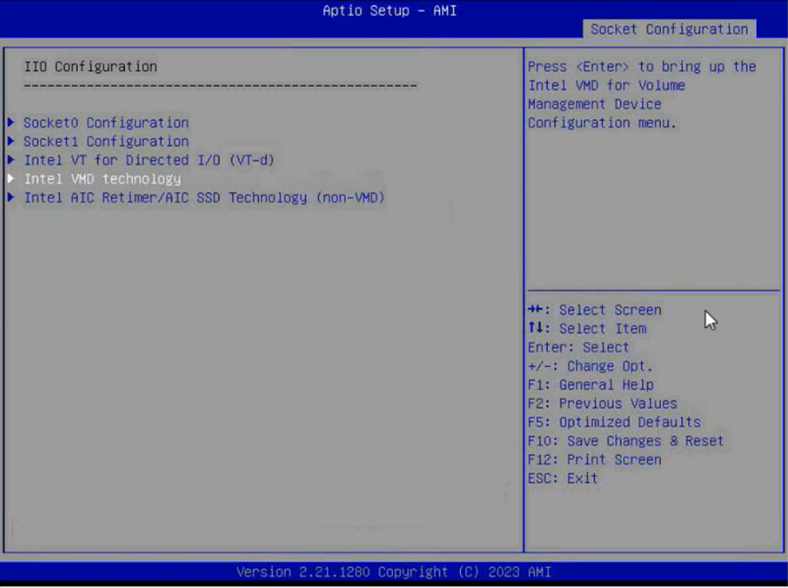This screenshot has height=588, width=788.
Task: Click the 'F12: Print Screen' hint
Action: (x=595, y=460)
